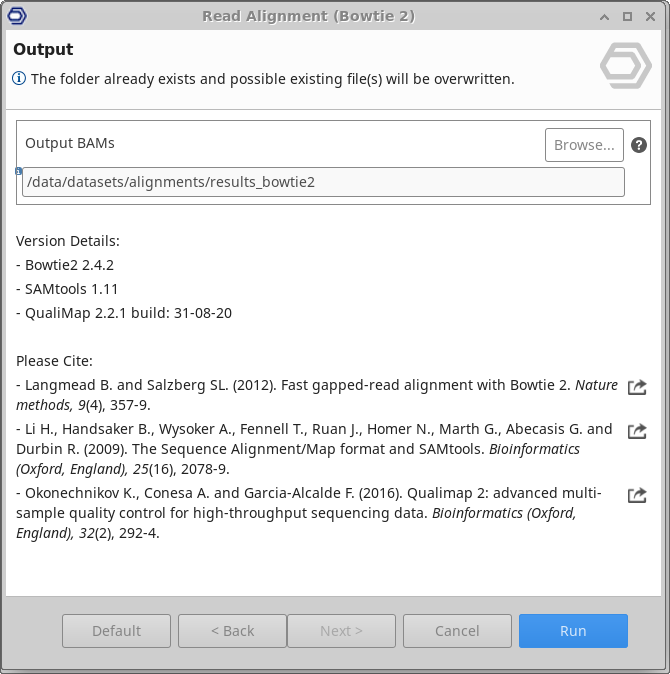Click the help question mark beside Browse
Screen dimensions: 670x674
pos(639,145)
